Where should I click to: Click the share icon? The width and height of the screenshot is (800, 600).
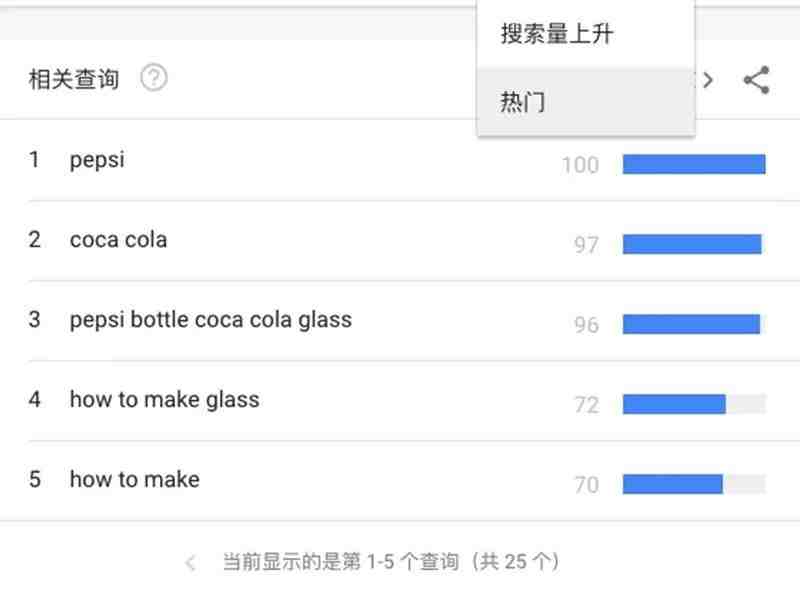(x=757, y=80)
